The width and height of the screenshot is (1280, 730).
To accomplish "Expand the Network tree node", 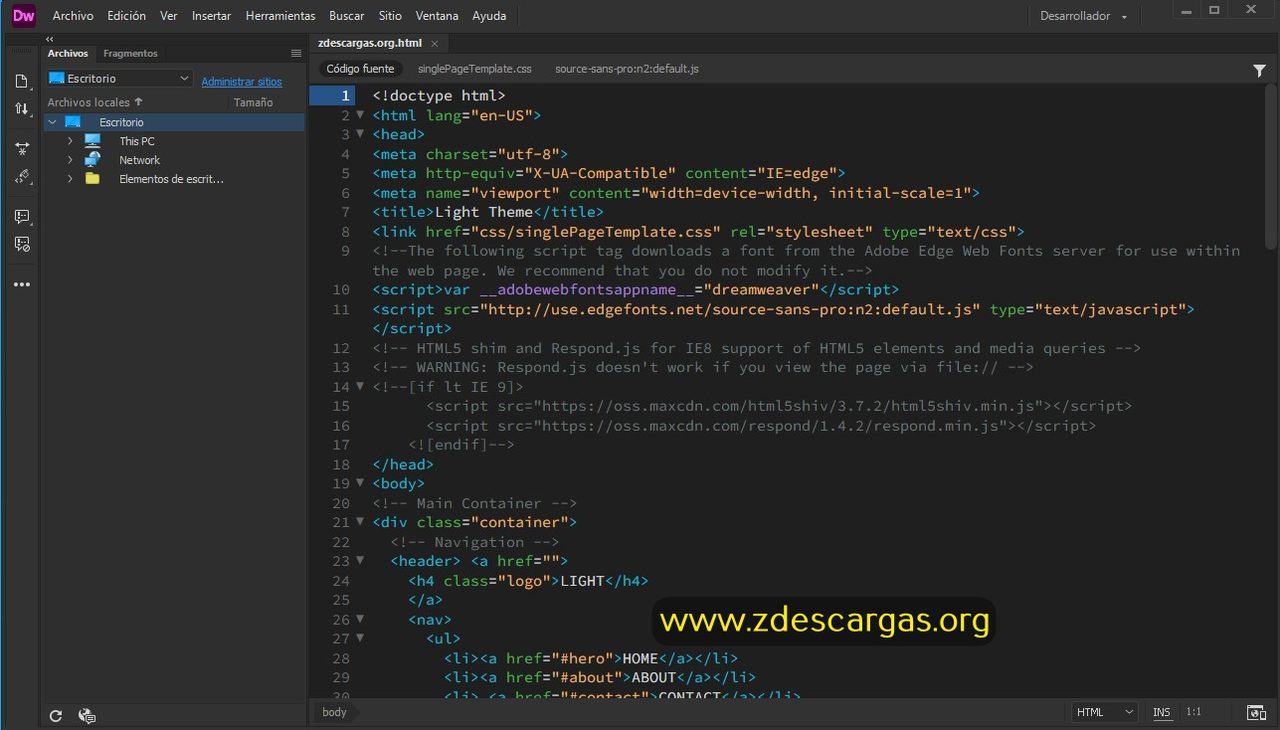I will (70, 160).
